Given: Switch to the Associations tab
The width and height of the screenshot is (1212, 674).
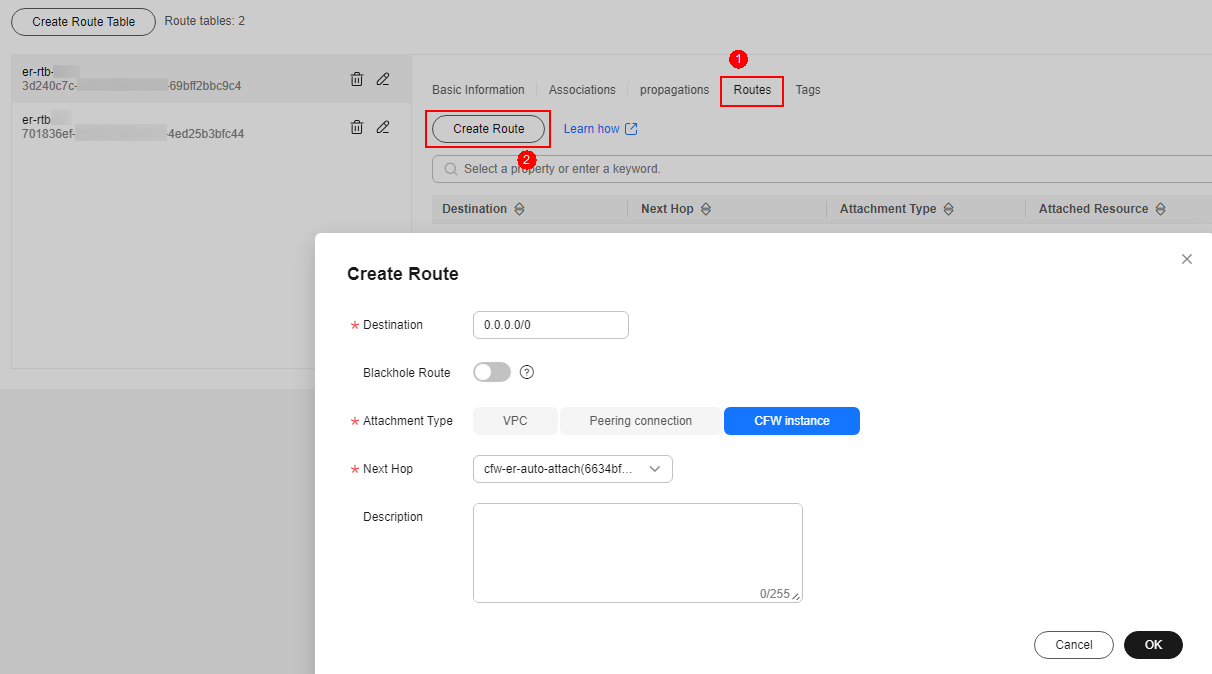Looking at the screenshot, I should (x=582, y=90).
